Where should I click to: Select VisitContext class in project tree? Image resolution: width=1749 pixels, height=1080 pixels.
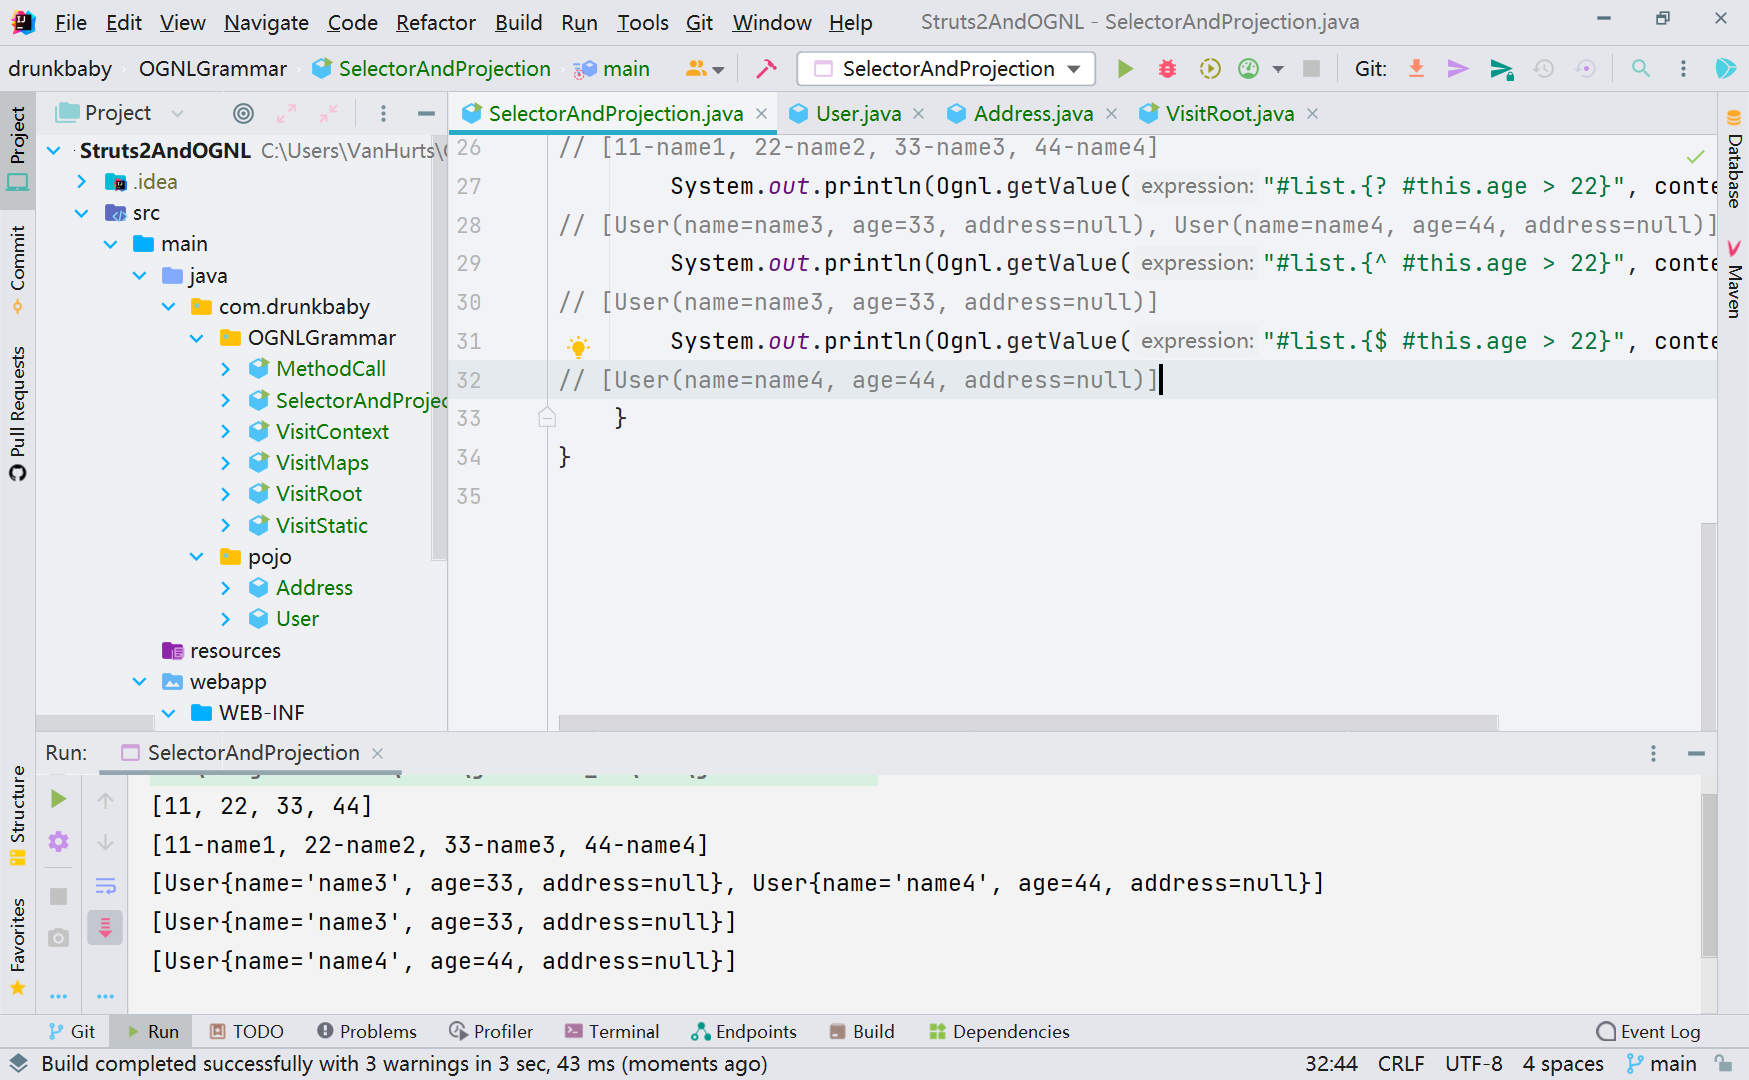point(332,432)
